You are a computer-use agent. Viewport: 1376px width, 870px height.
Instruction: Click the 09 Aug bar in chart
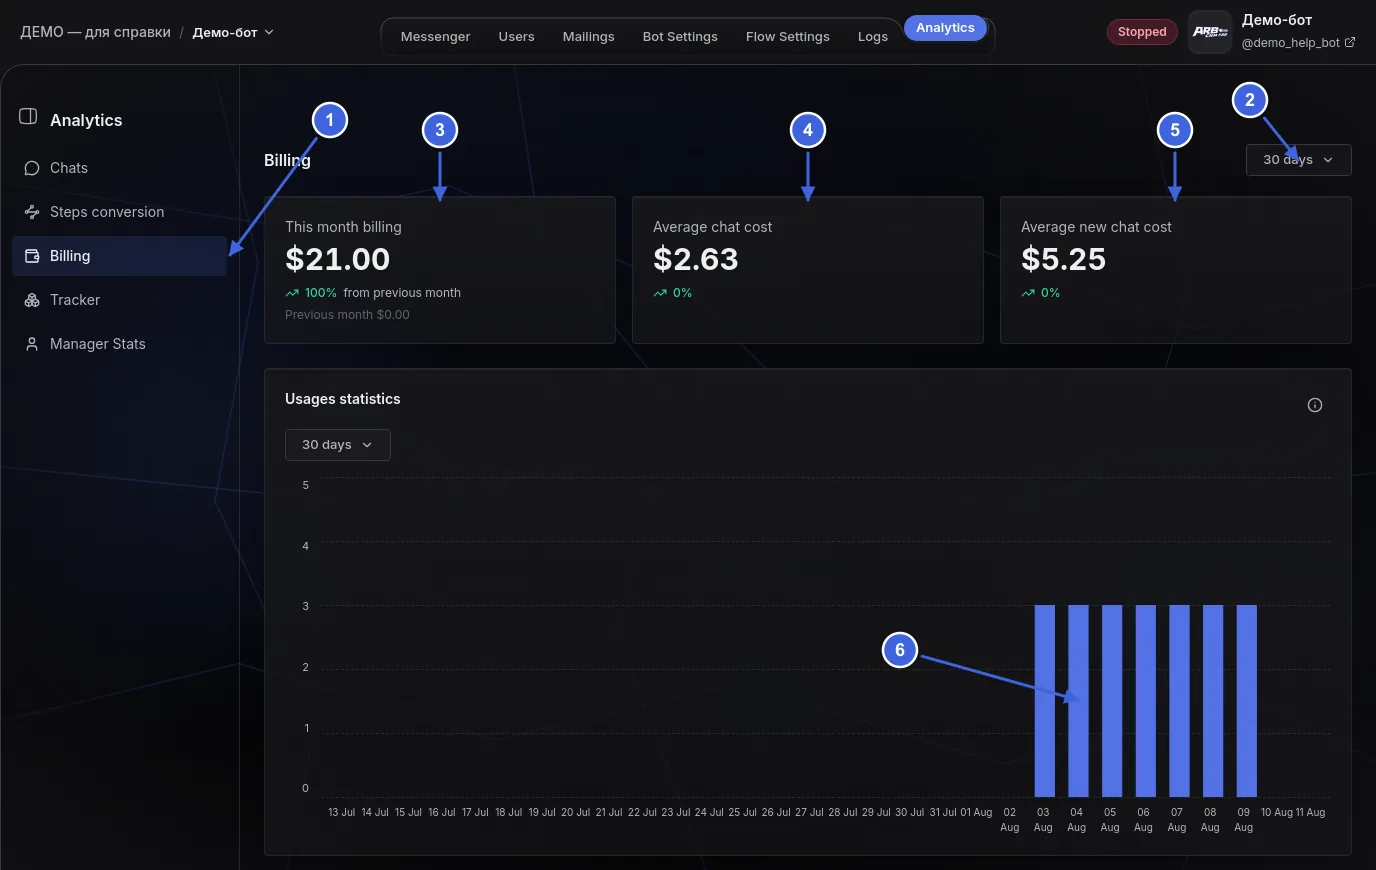tap(1246, 700)
